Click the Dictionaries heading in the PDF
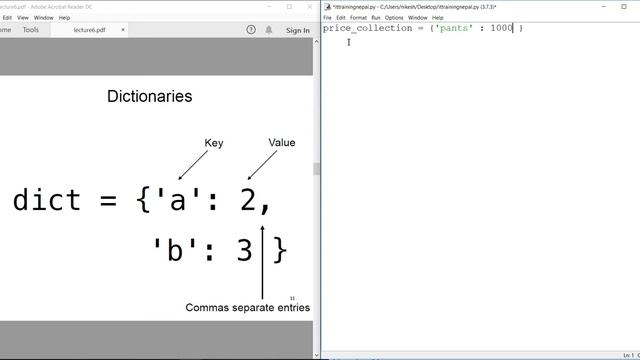 149,97
